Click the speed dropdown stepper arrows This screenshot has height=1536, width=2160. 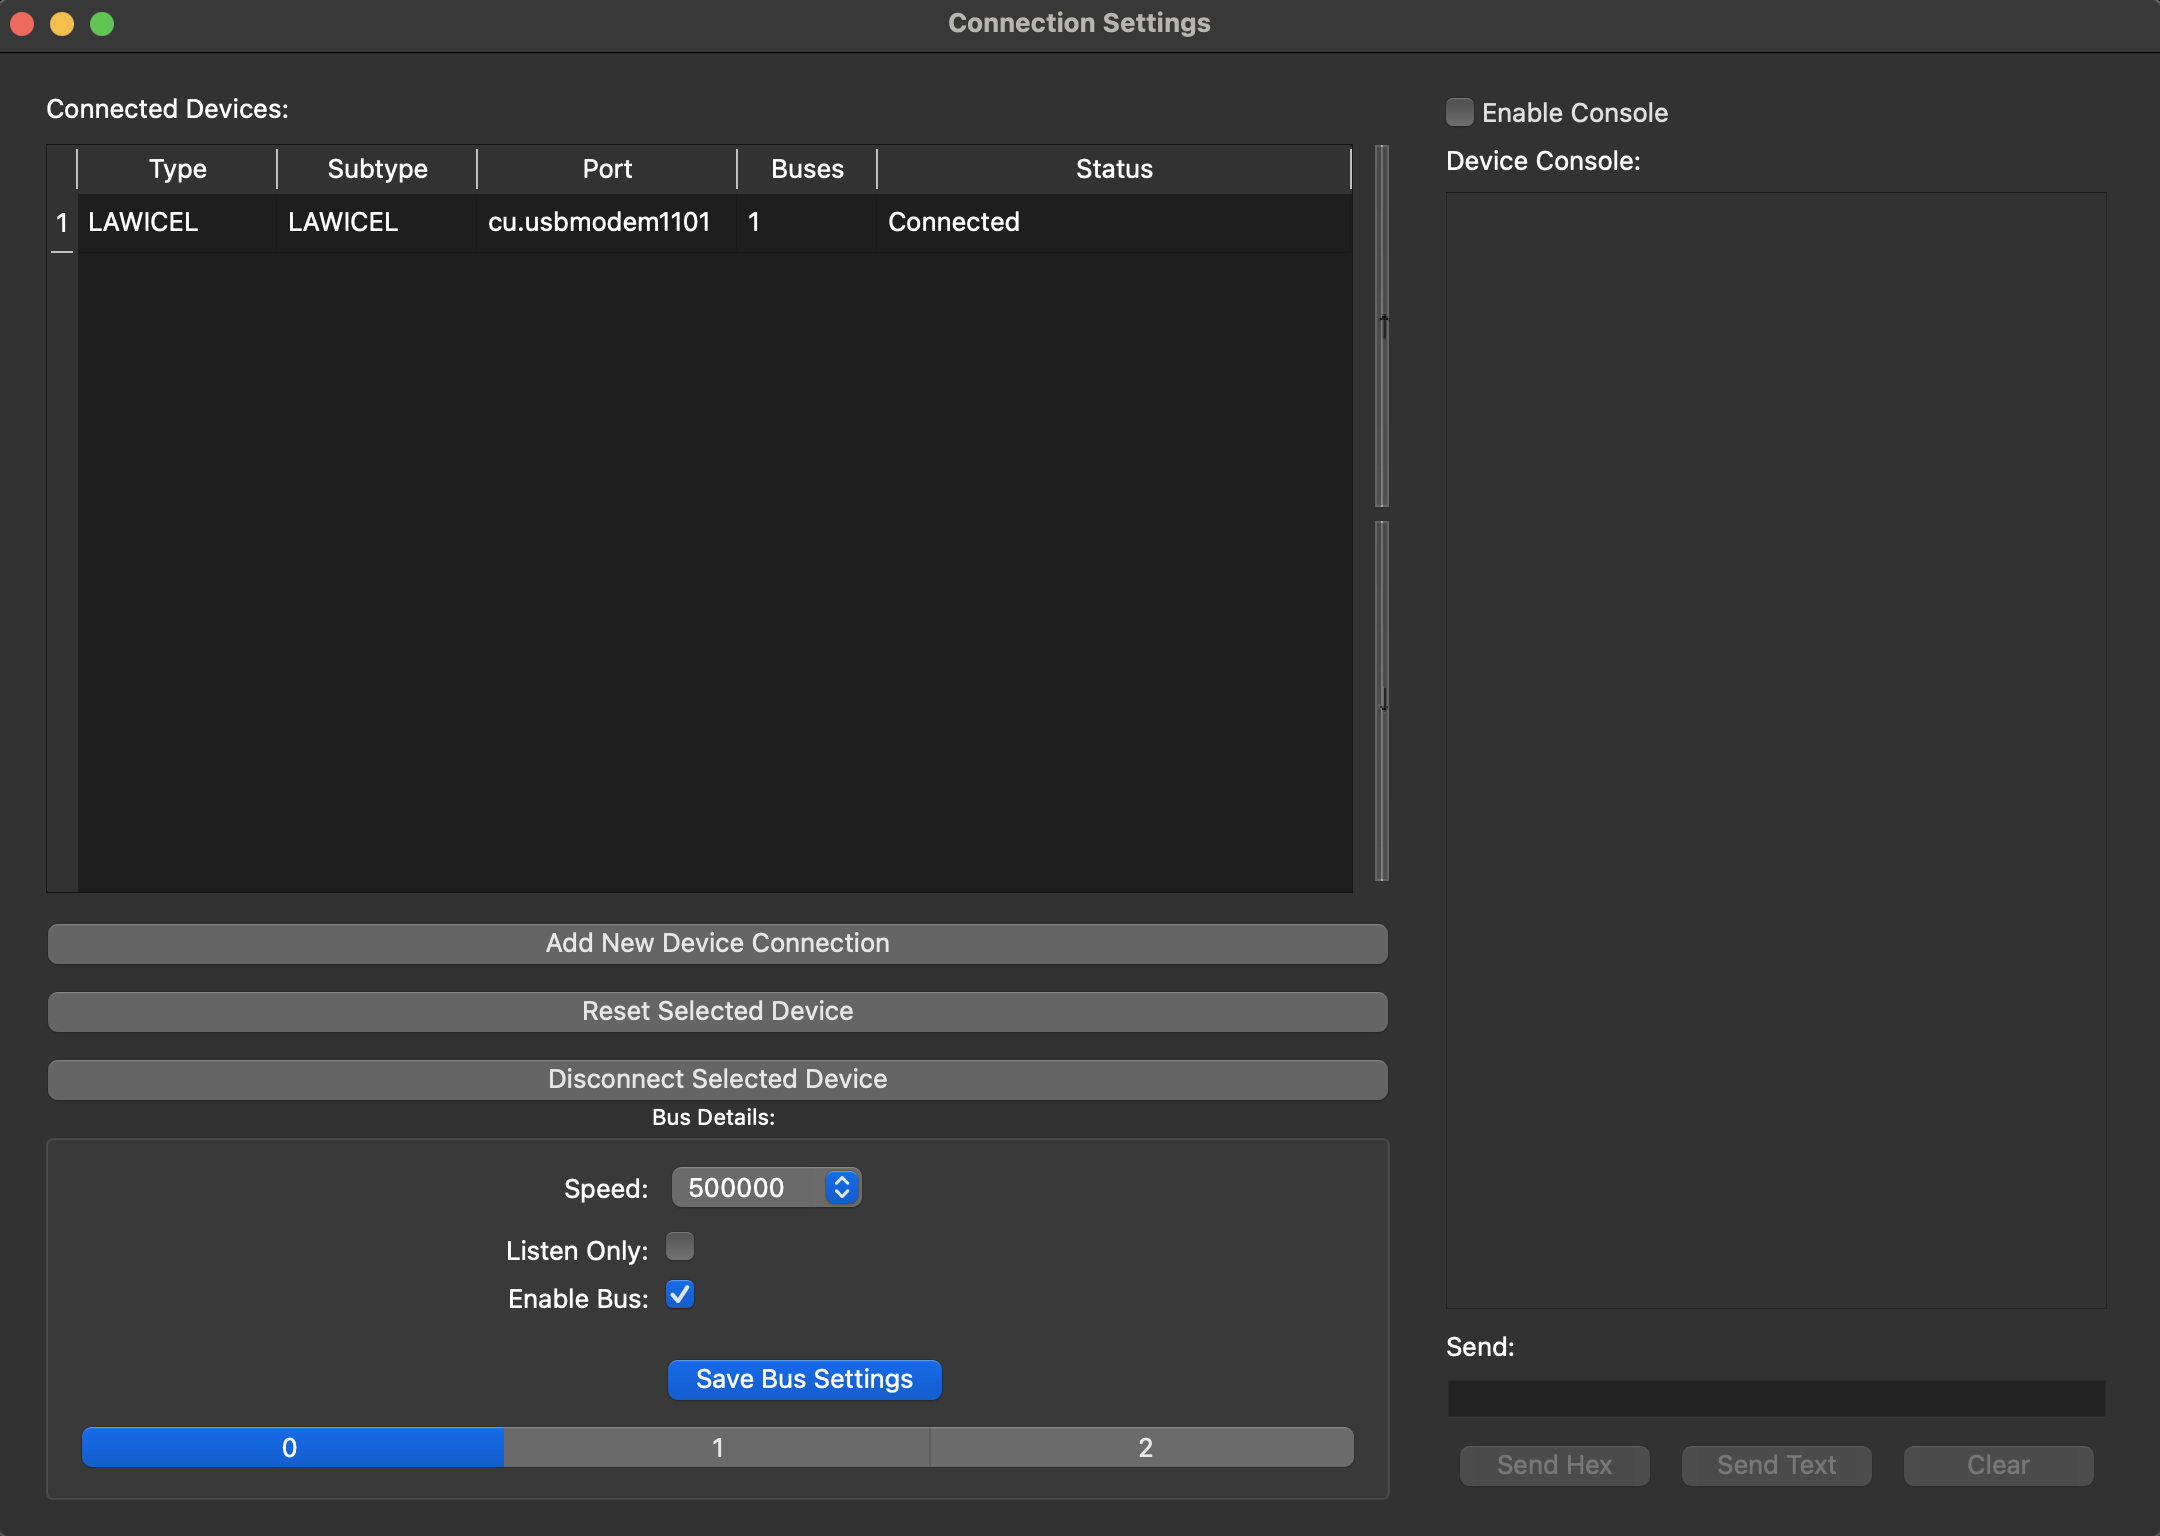(842, 1187)
